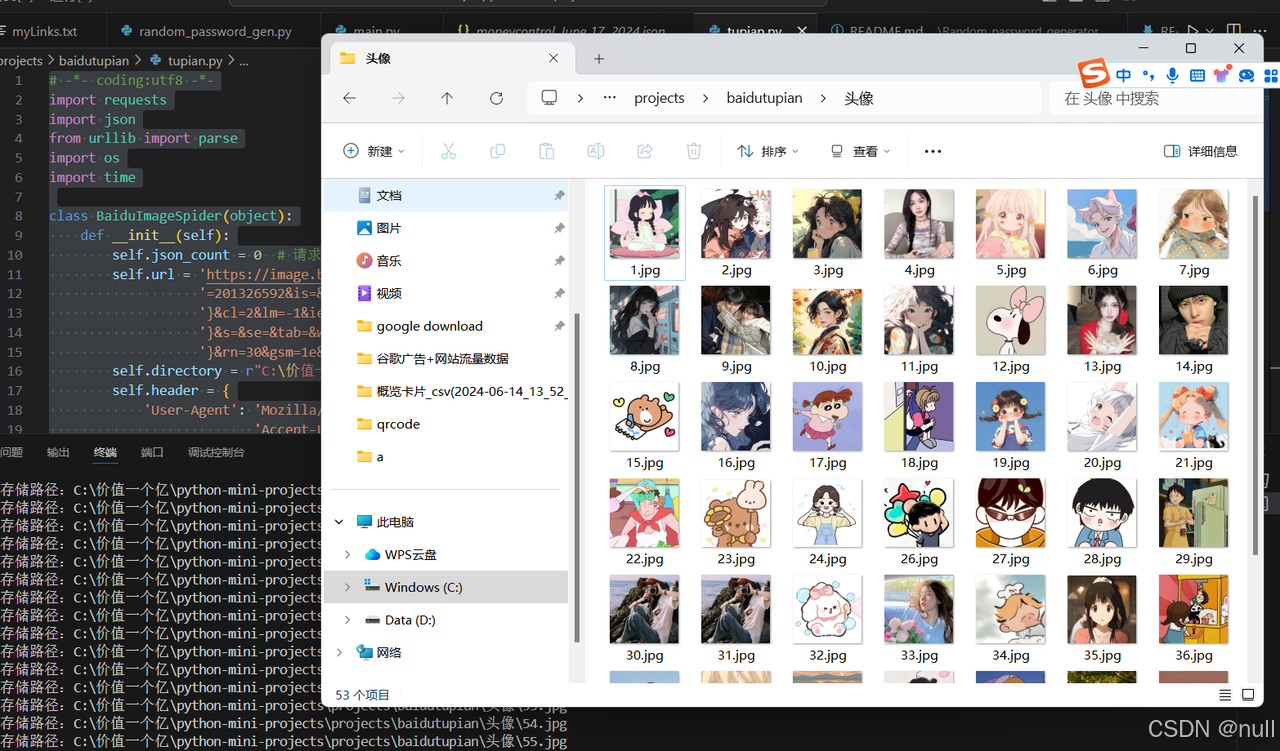Open Sogou toolbox grid icon
The image size is (1280, 751).
pos(1271,75)
